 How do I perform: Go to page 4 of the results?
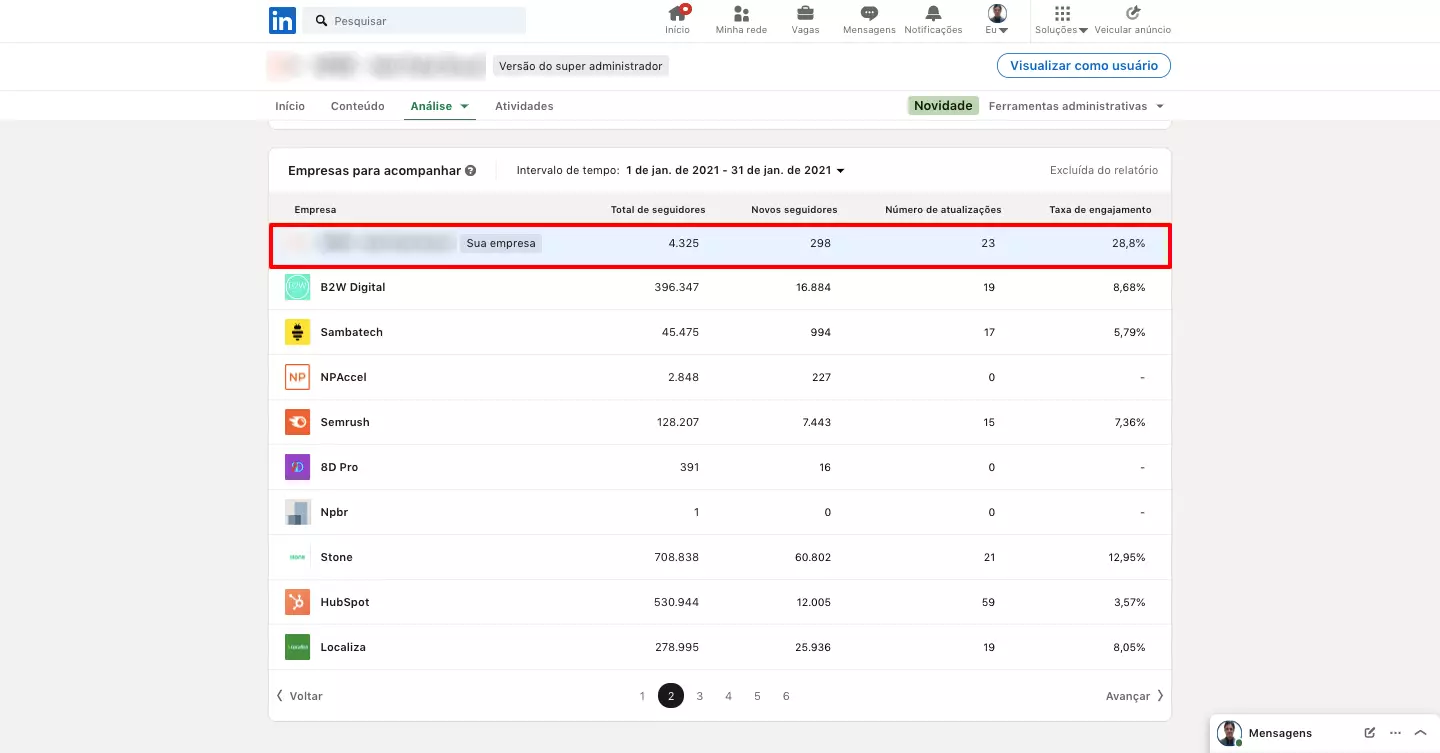click(x=728, y=695)
